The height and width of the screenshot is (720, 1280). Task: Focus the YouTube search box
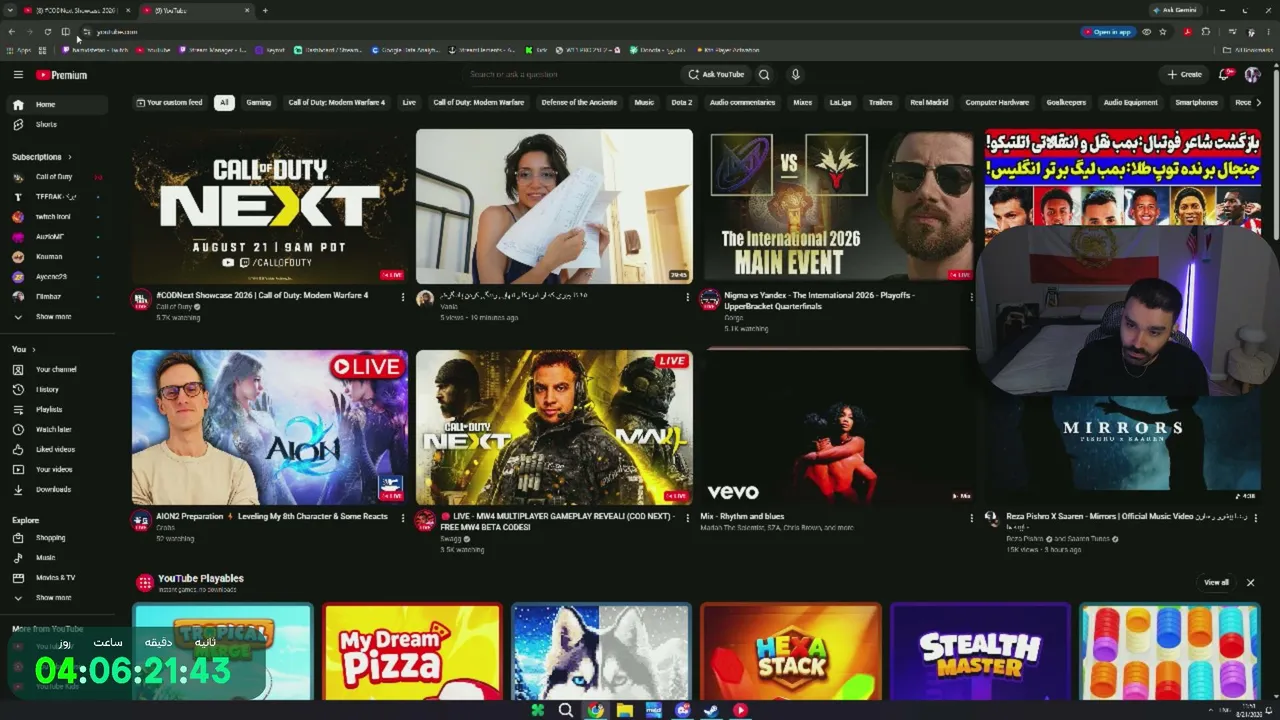pos(570,74)
